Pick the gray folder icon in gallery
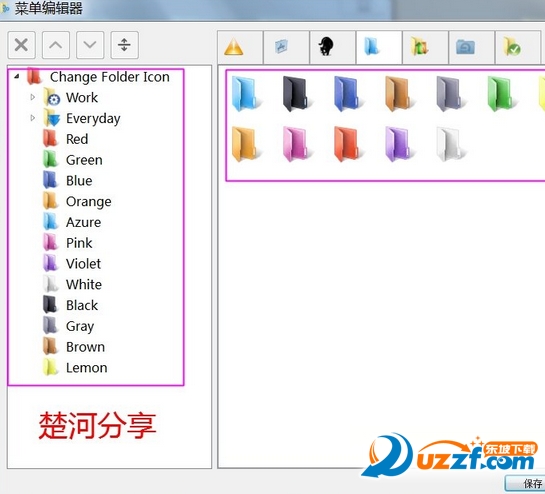 [450, 94]
